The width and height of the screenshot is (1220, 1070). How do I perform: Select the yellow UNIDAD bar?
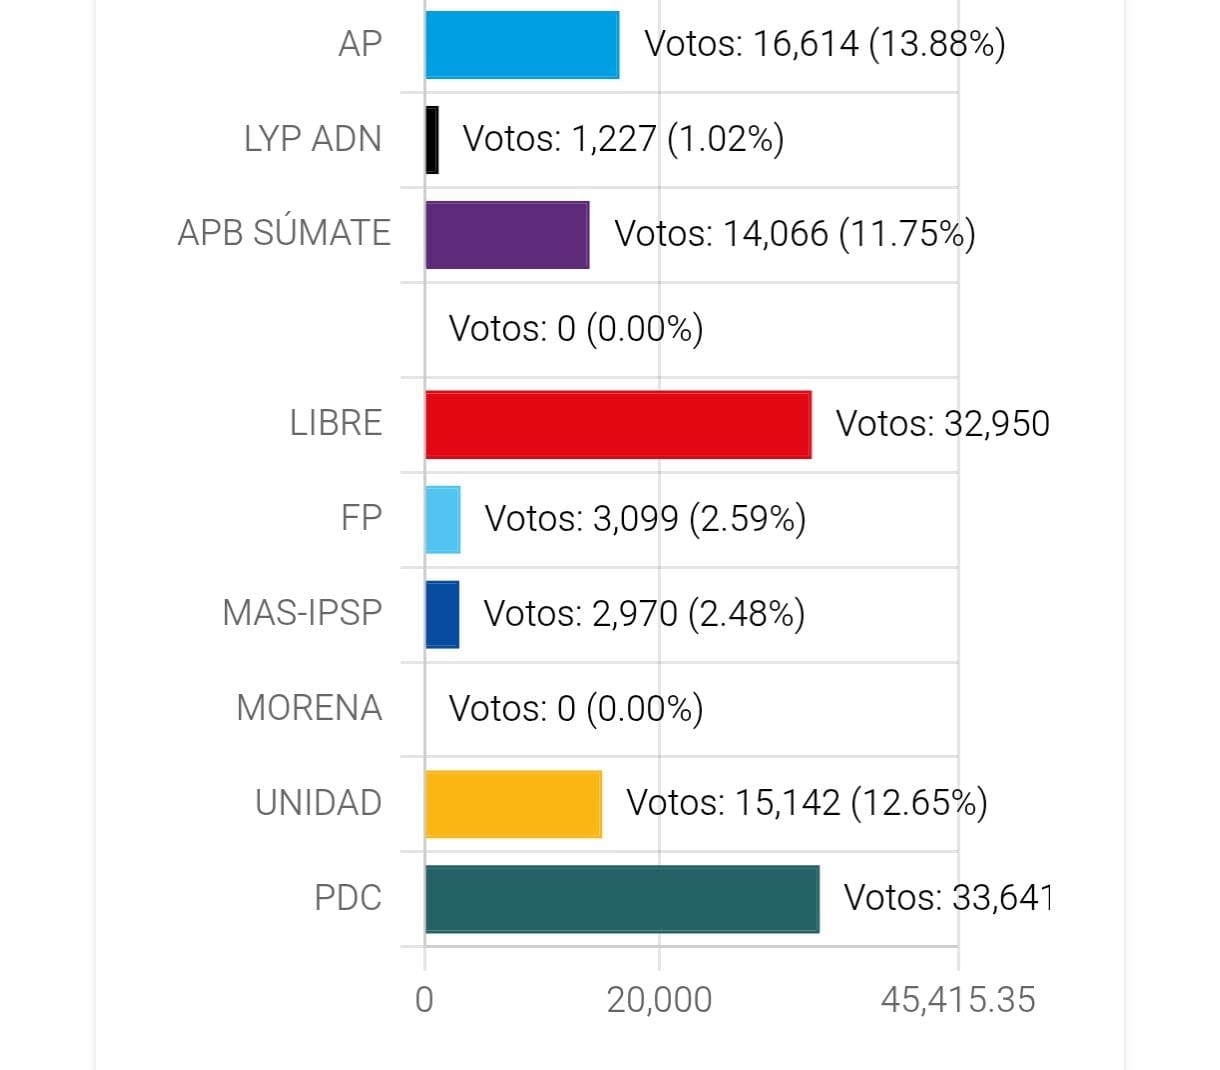[514, 804]
